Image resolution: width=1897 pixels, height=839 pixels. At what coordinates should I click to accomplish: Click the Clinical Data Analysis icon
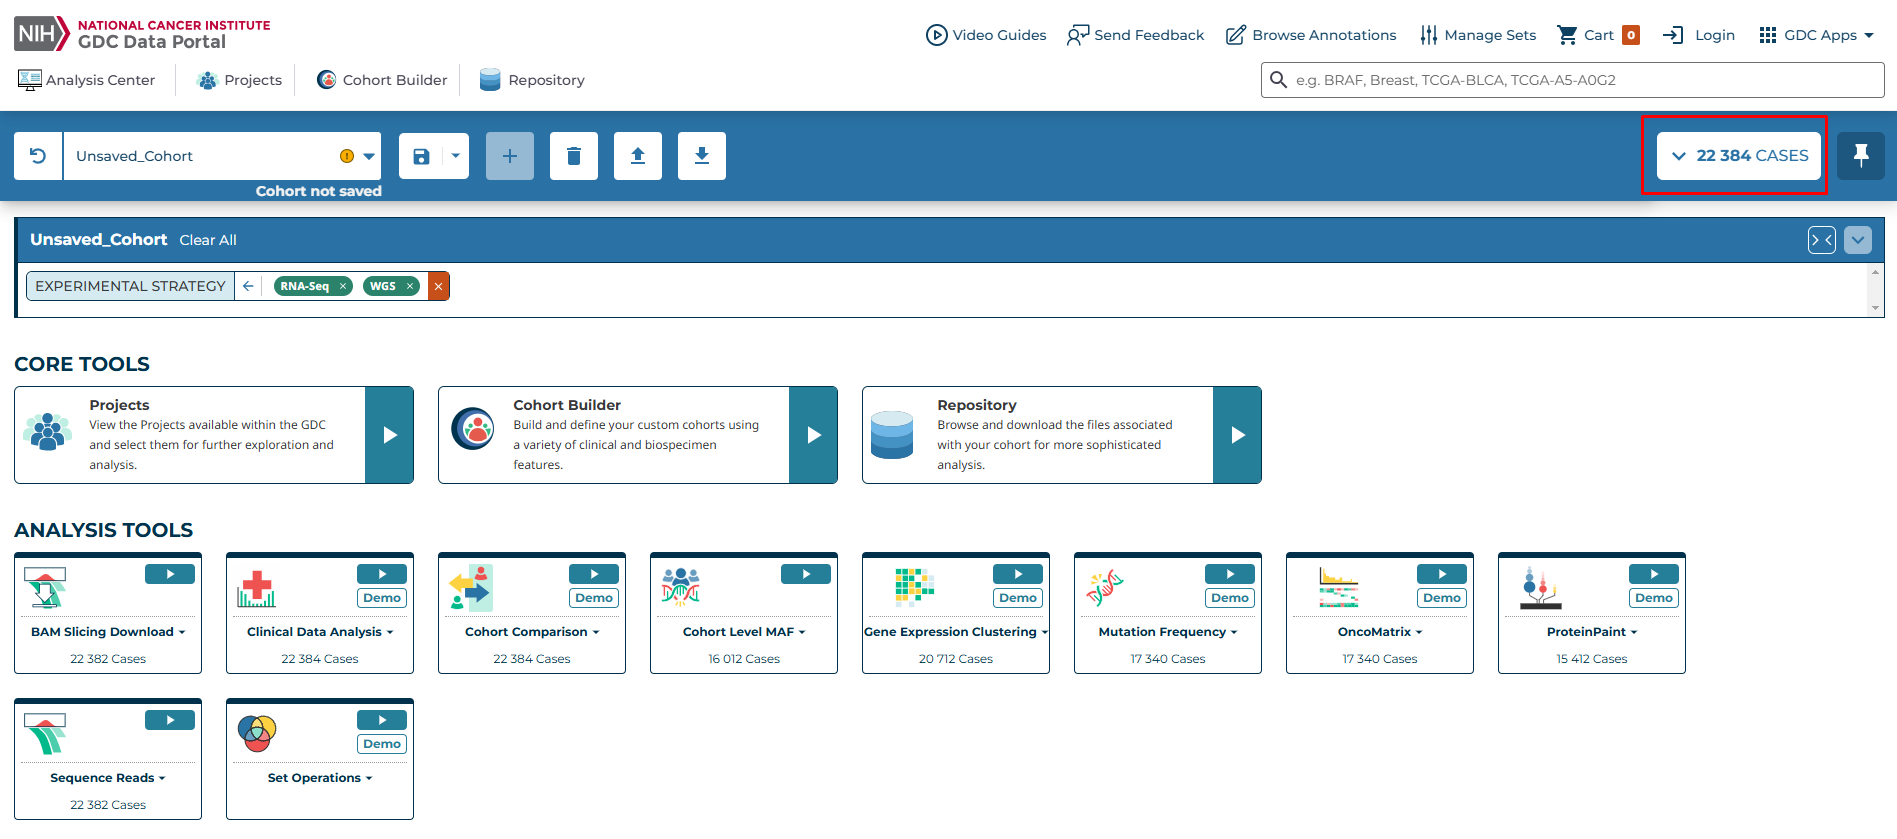click(x=257, y=588)
